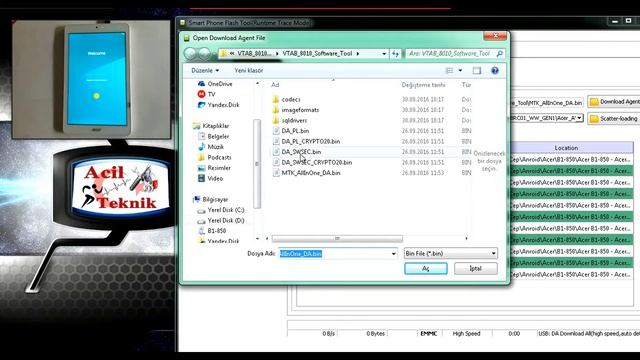Click the OneDrive sidebar item
The width and height of the screenshot is (640, 360).
point(220,84)
